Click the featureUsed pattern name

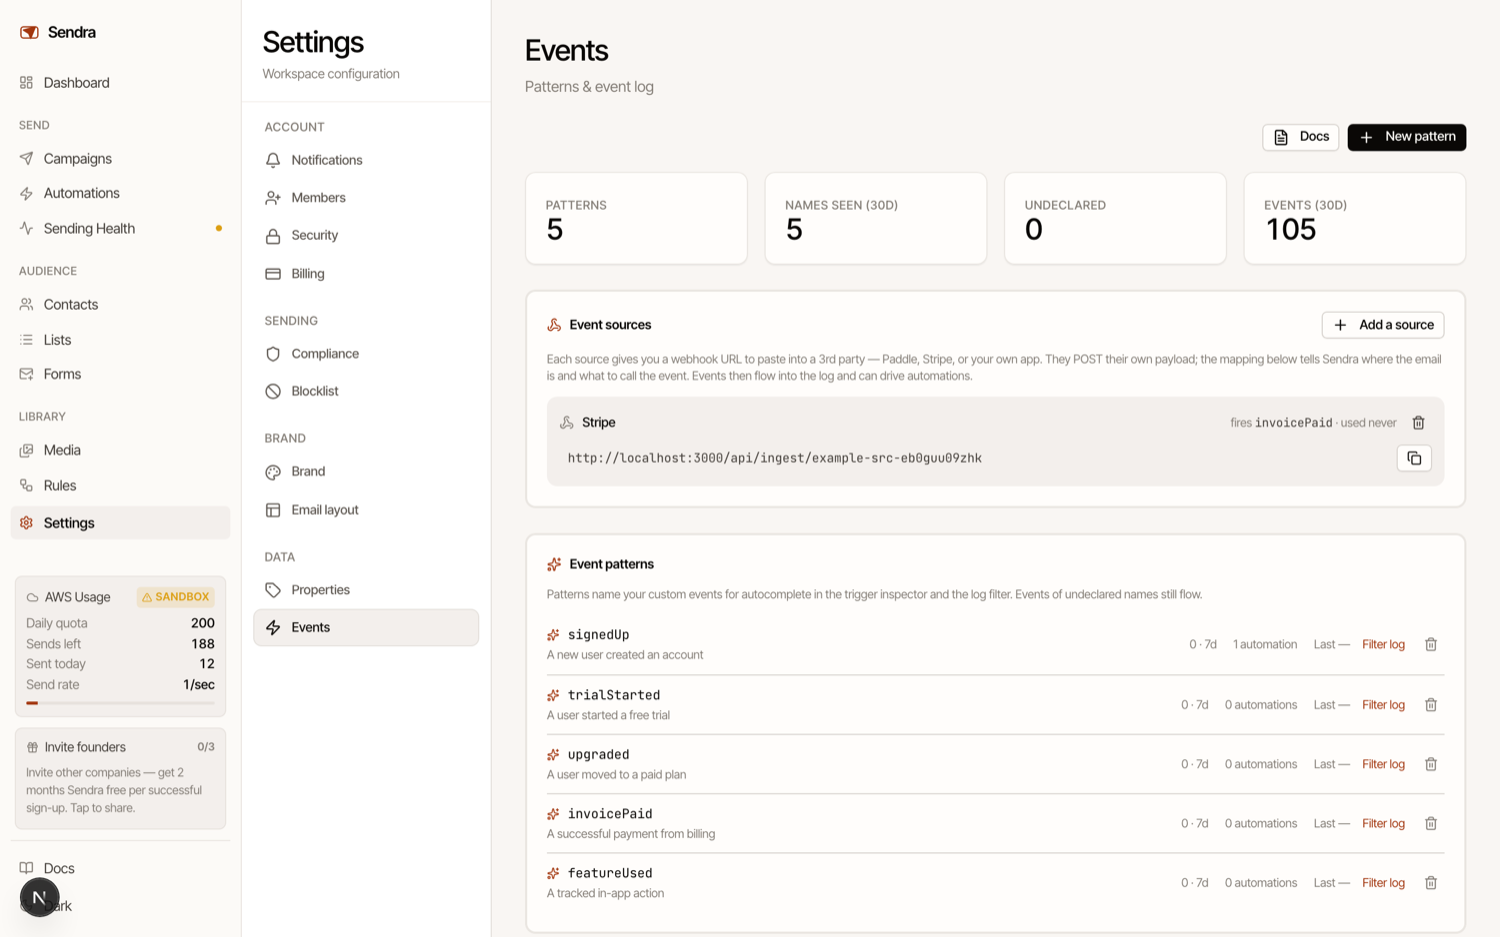pyautogui.click(x=610, y=873)
